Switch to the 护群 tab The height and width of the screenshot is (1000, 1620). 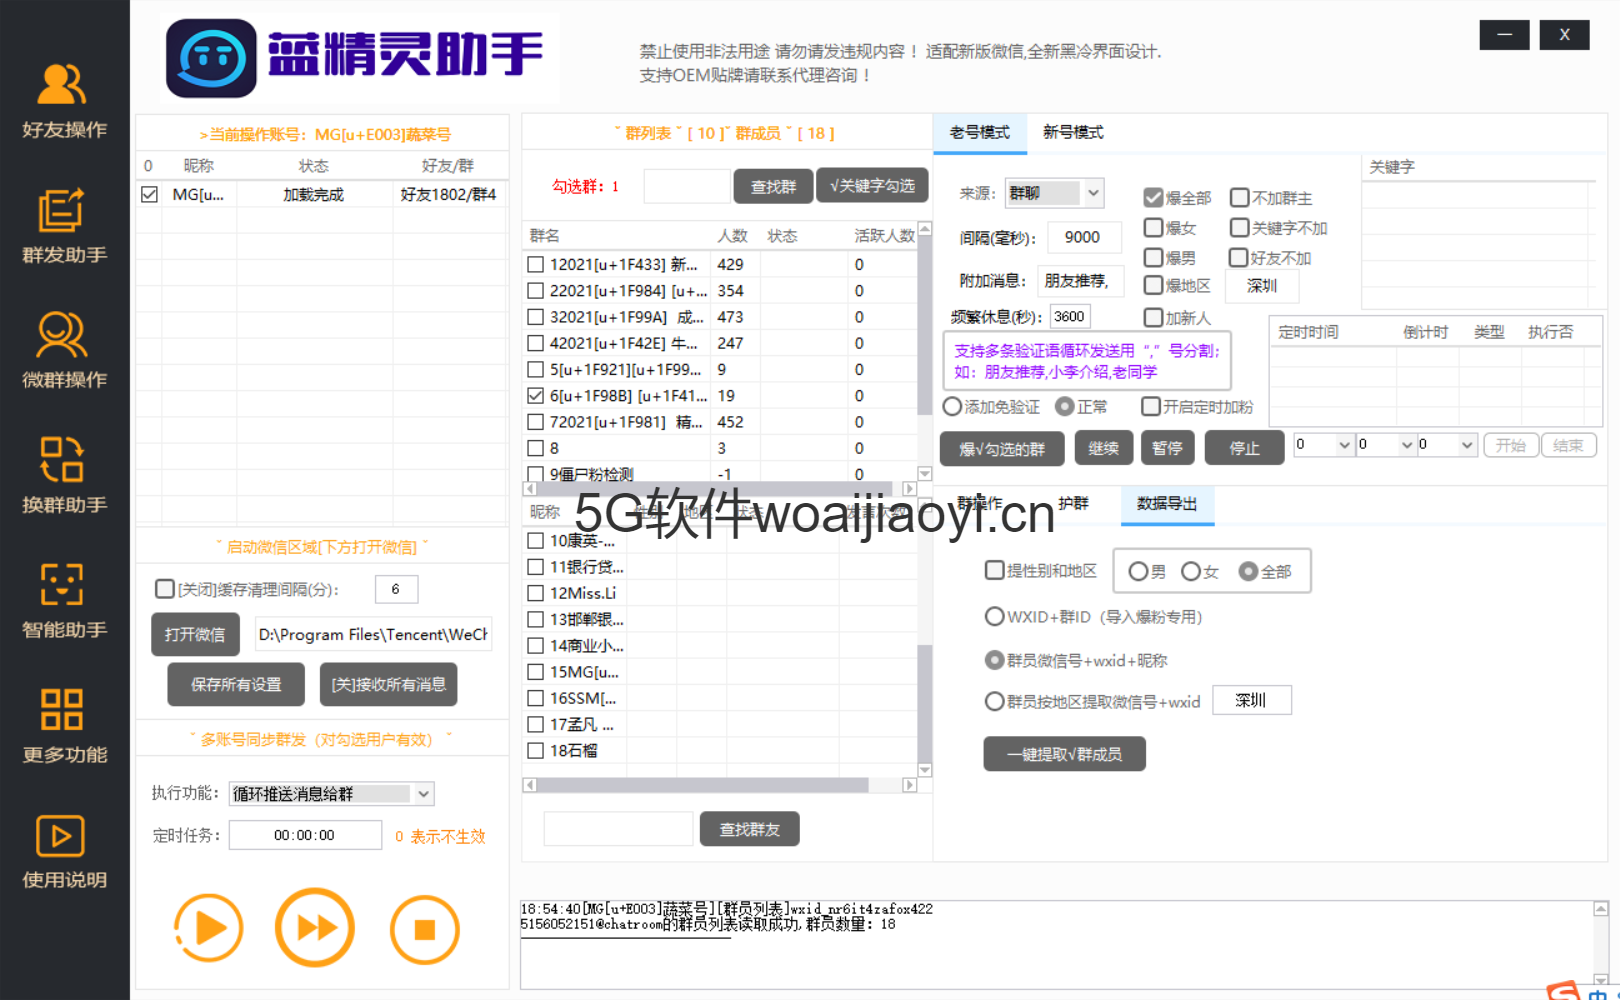coord(1074,504)
